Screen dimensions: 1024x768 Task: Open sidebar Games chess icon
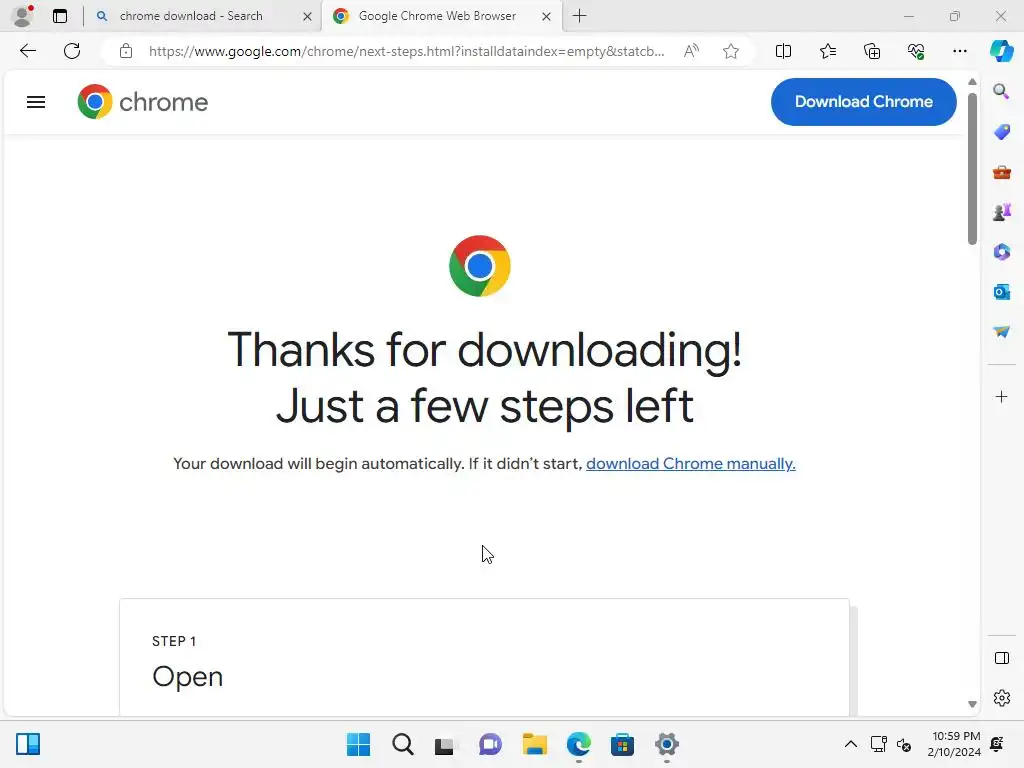(1001, 212)
